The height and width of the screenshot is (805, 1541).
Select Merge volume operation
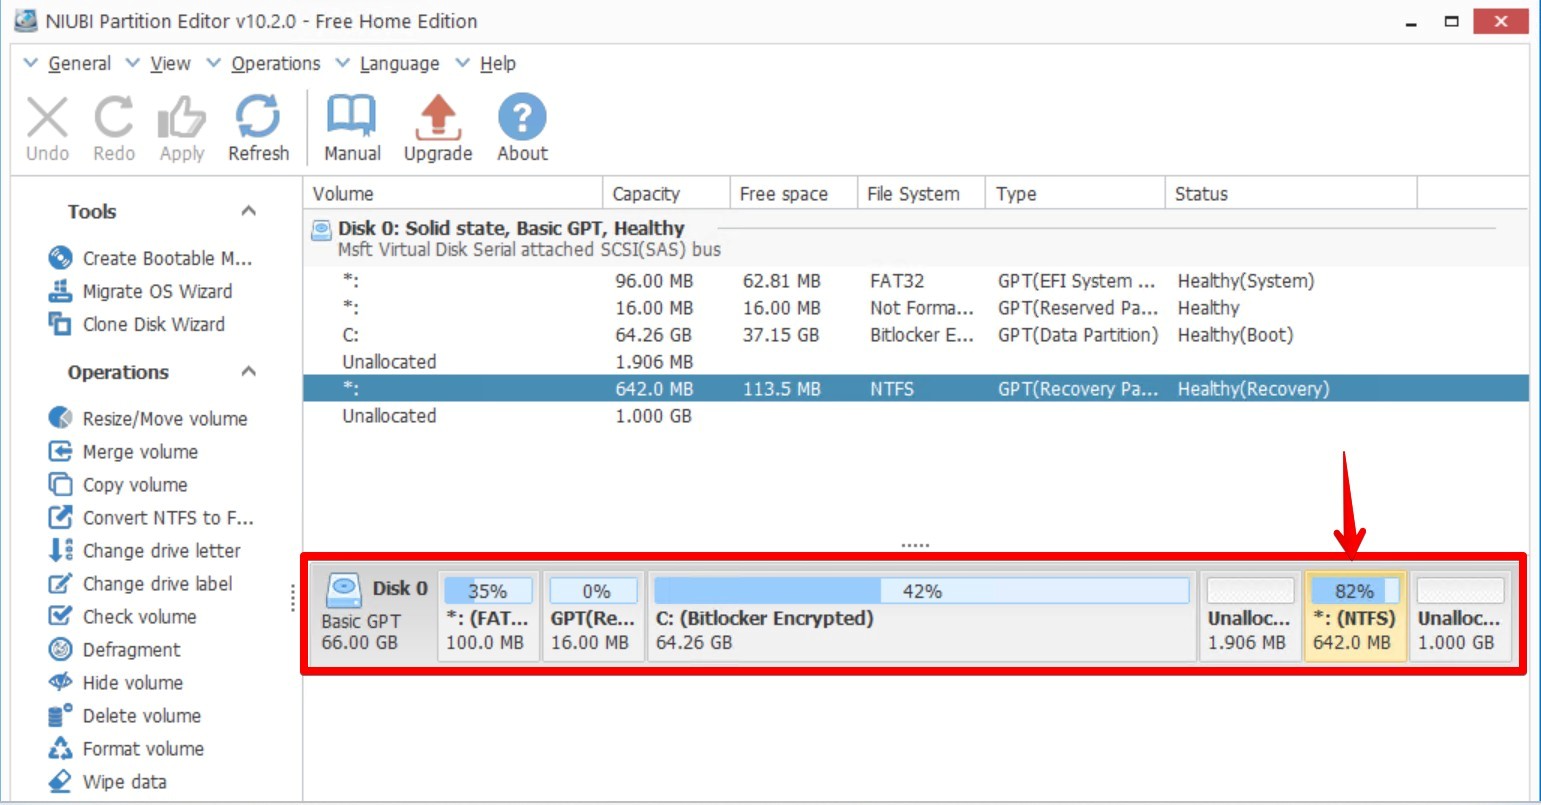click(123, 451)
